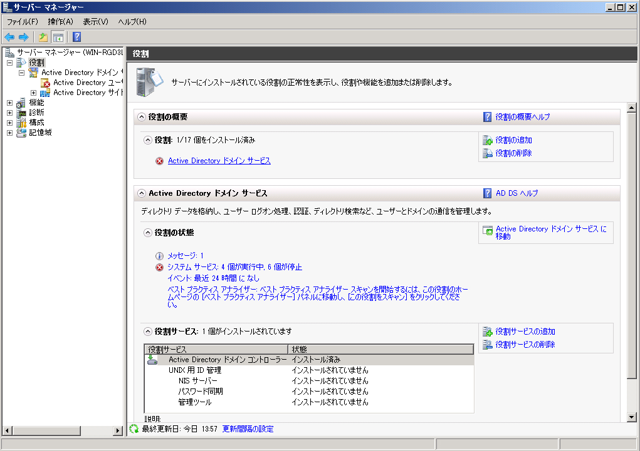Click the Forward arrow toolbar icon

(x=24, y=37)
